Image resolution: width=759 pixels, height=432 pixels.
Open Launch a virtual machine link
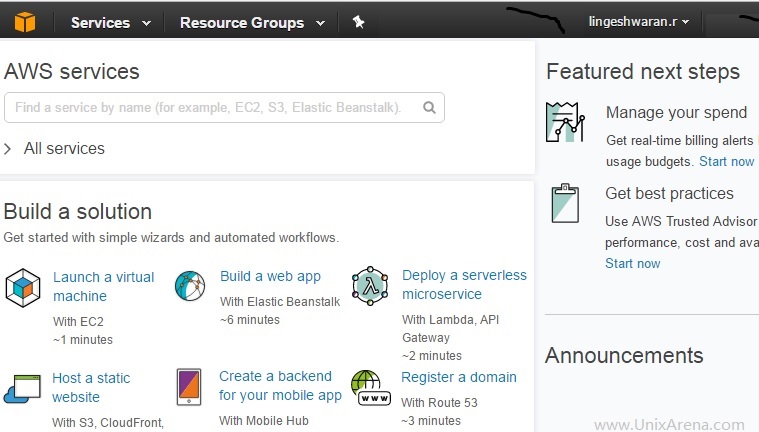coord(103,286)
